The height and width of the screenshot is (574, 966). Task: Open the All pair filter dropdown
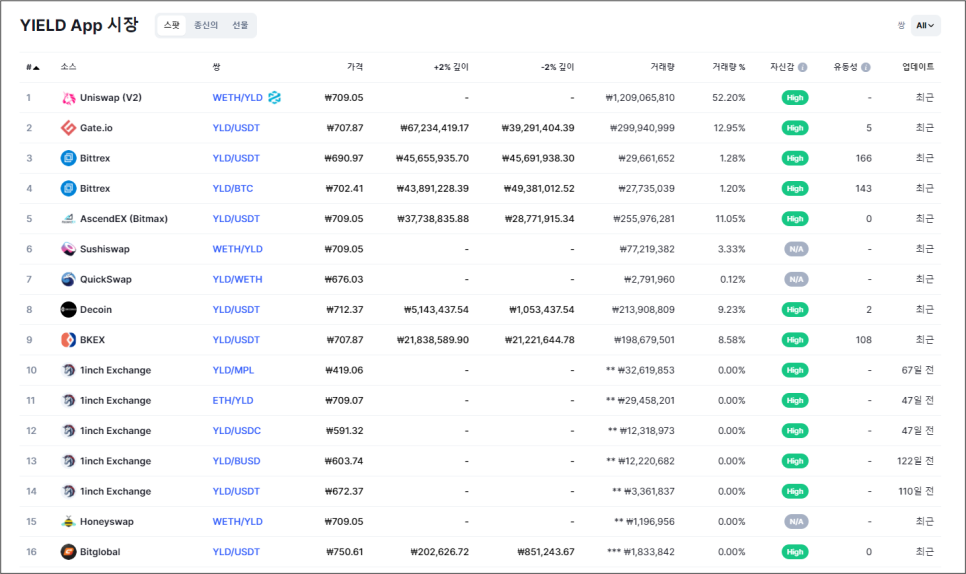coord(925,25)
